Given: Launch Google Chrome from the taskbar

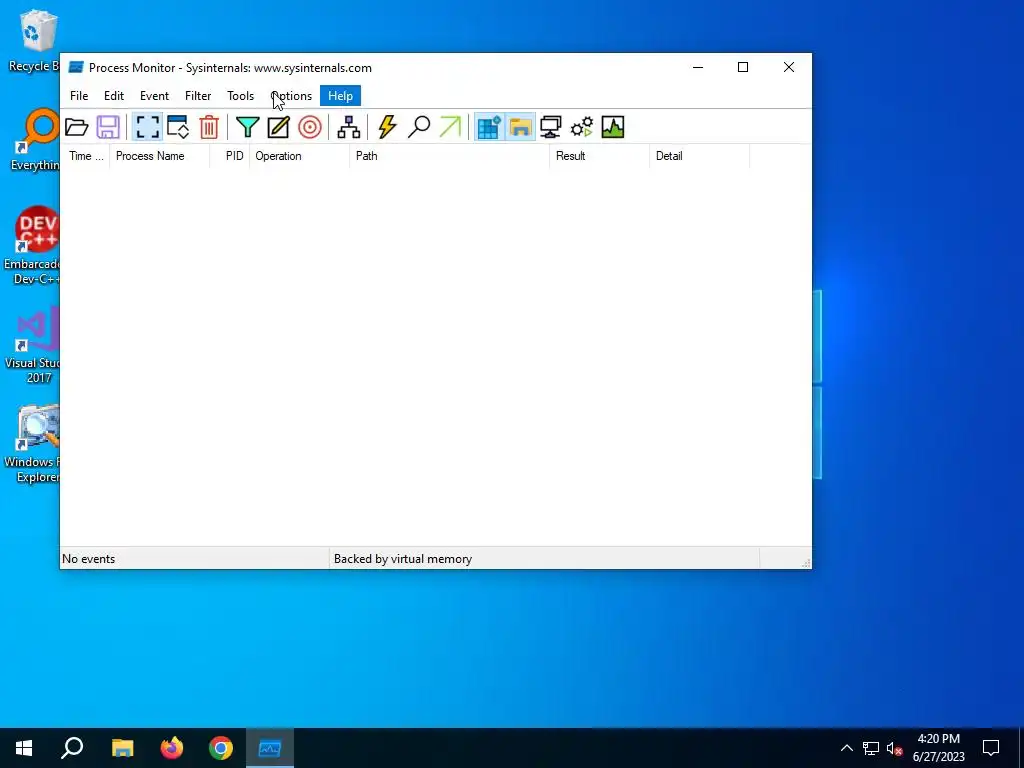Looking at the screenshot, I should pos(221,748).
